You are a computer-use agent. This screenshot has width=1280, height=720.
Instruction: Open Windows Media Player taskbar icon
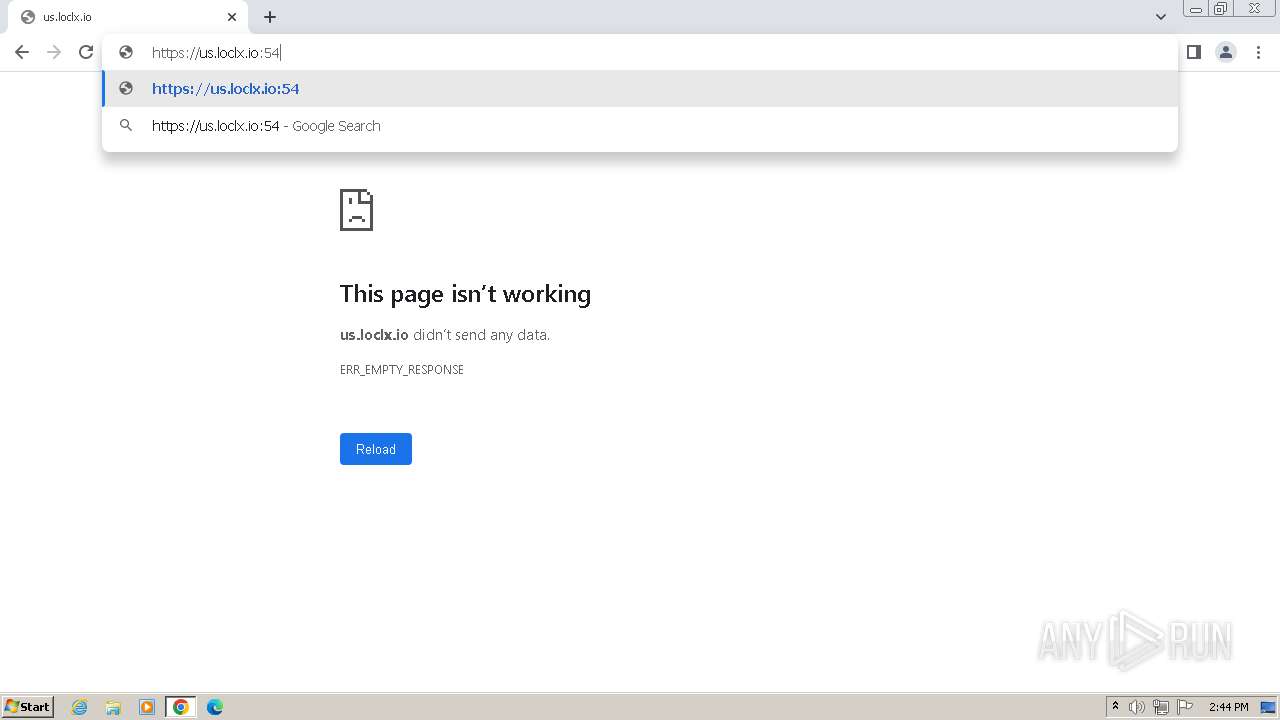(147, 707)
